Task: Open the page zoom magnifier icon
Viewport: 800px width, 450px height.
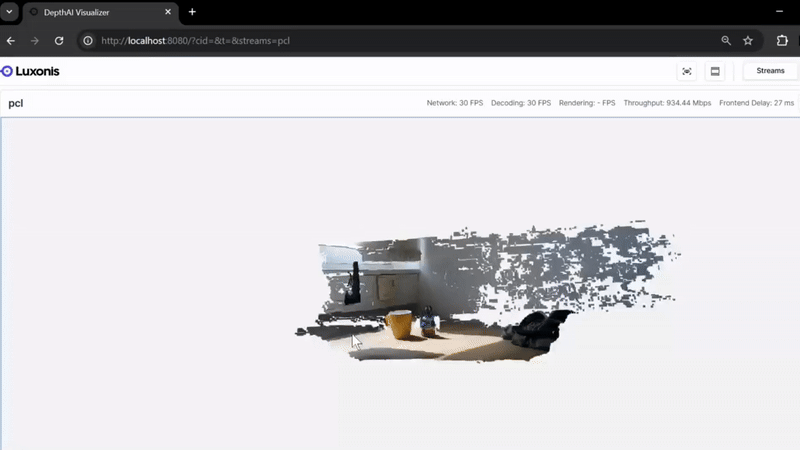Action: point(726,41)
